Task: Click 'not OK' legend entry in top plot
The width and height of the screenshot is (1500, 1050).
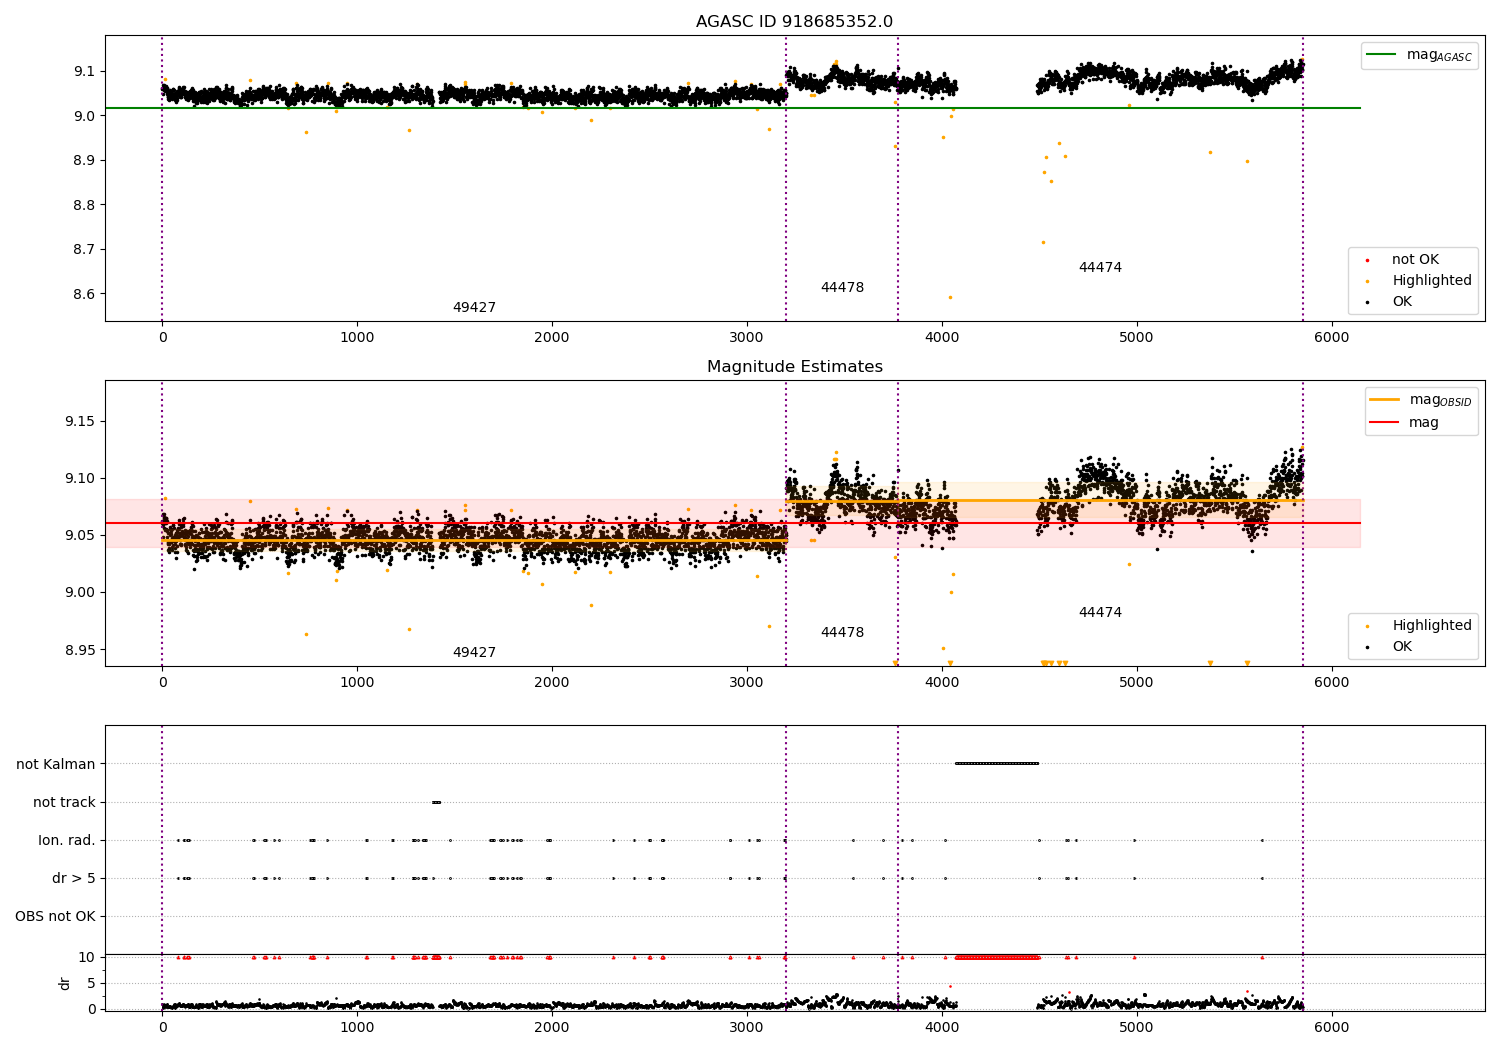Action: point(1414,260)
